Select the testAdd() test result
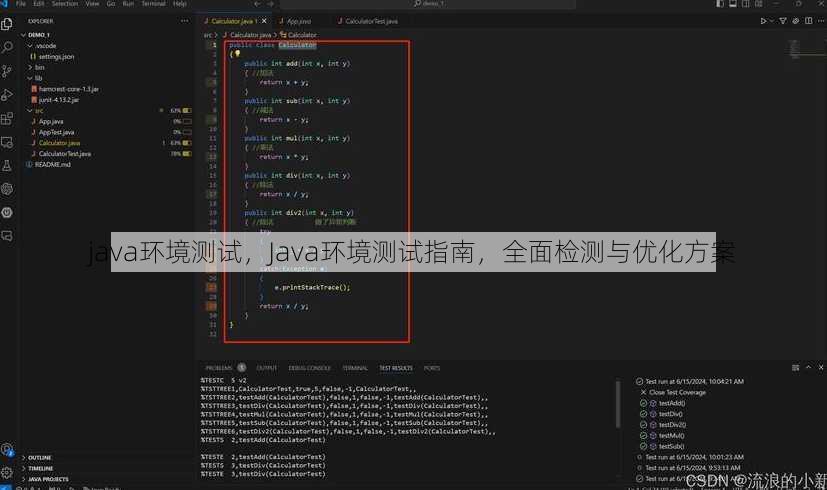The image size is (827, 490). coord(671,403)
